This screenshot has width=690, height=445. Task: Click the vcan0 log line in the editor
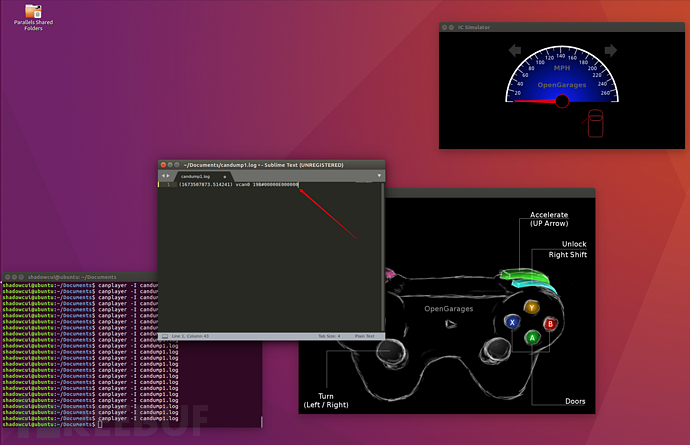click(x=238, y=184)
